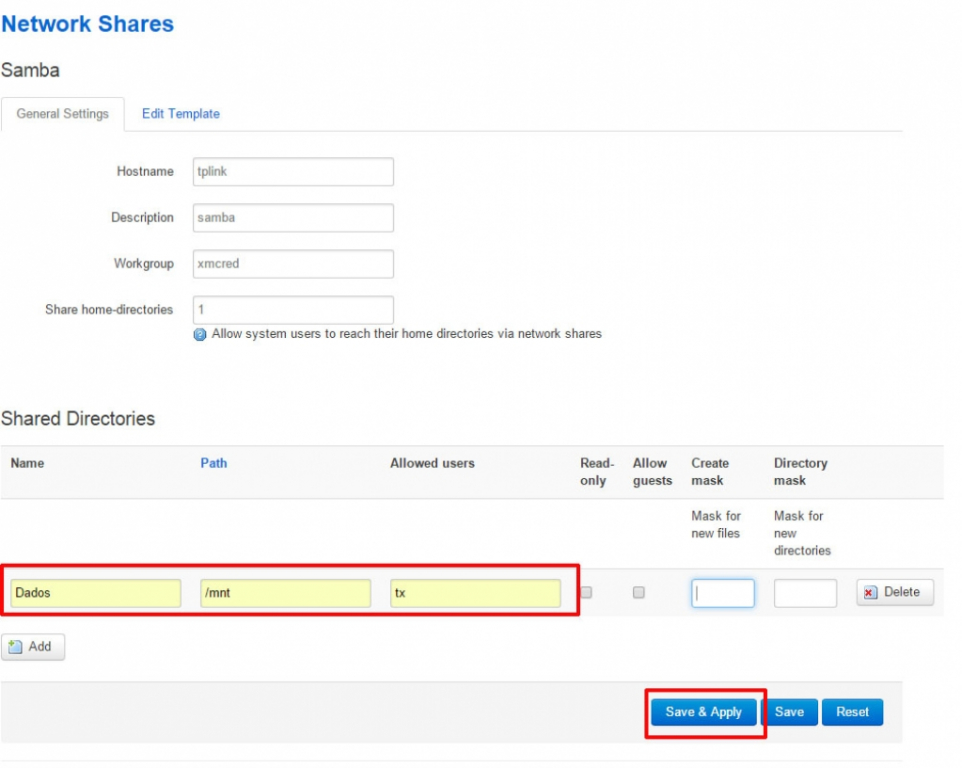Screen dimensions: 962x768
Task: Click the share Name field containing Dados
Action: [96, 593]
